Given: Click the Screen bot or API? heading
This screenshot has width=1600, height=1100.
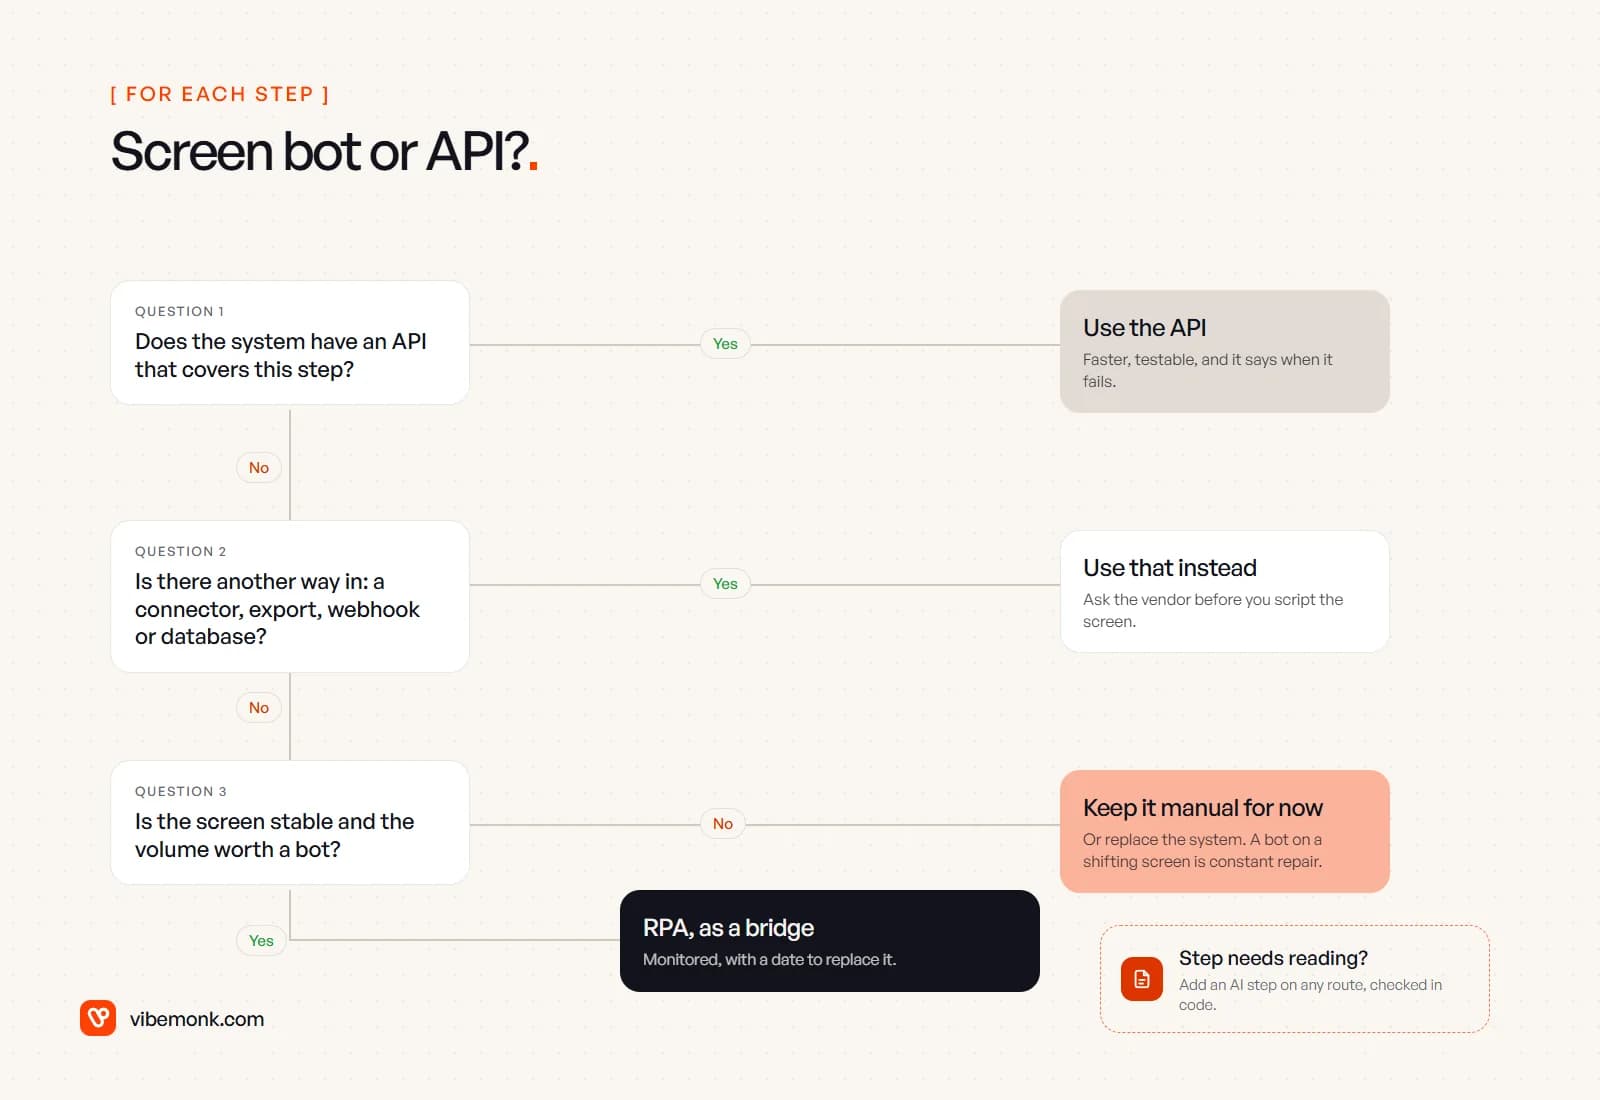Looking at the screenshot, I should coord(324,152).
